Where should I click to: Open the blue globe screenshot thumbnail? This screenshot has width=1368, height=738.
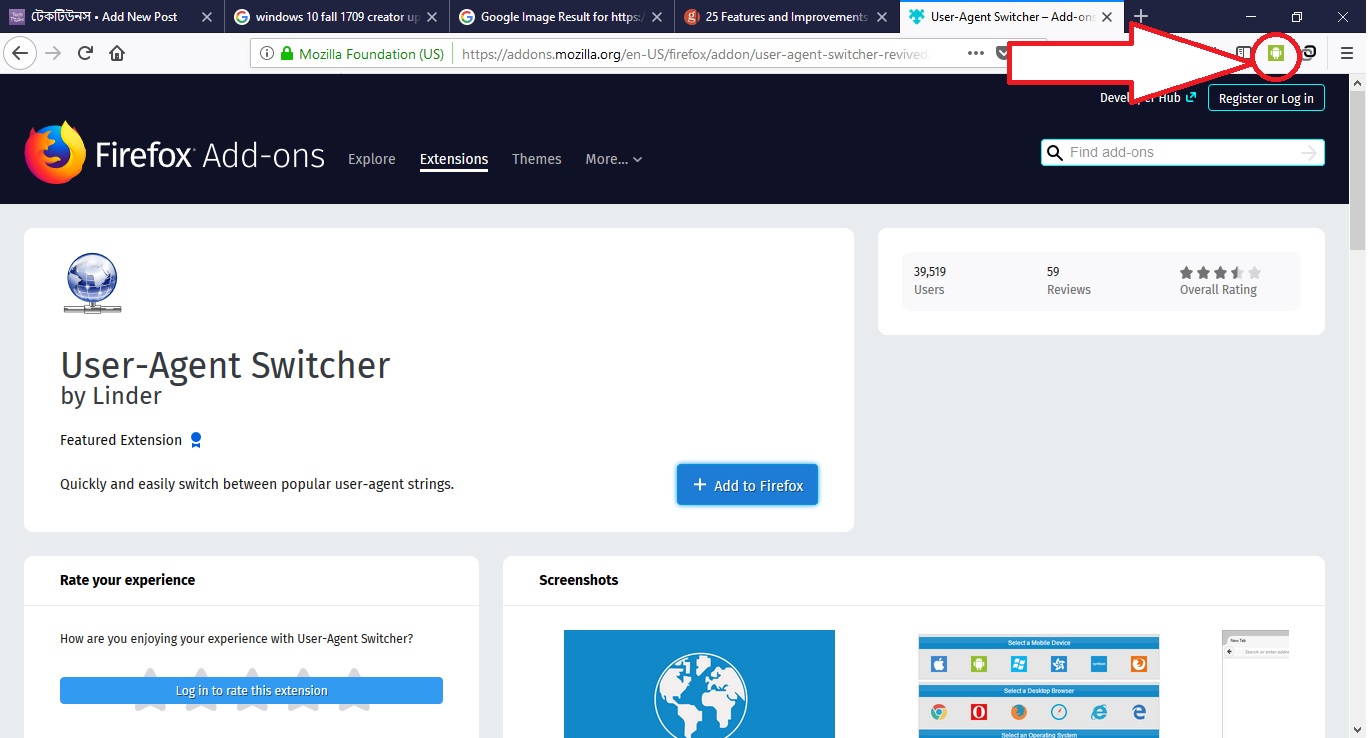699,684
